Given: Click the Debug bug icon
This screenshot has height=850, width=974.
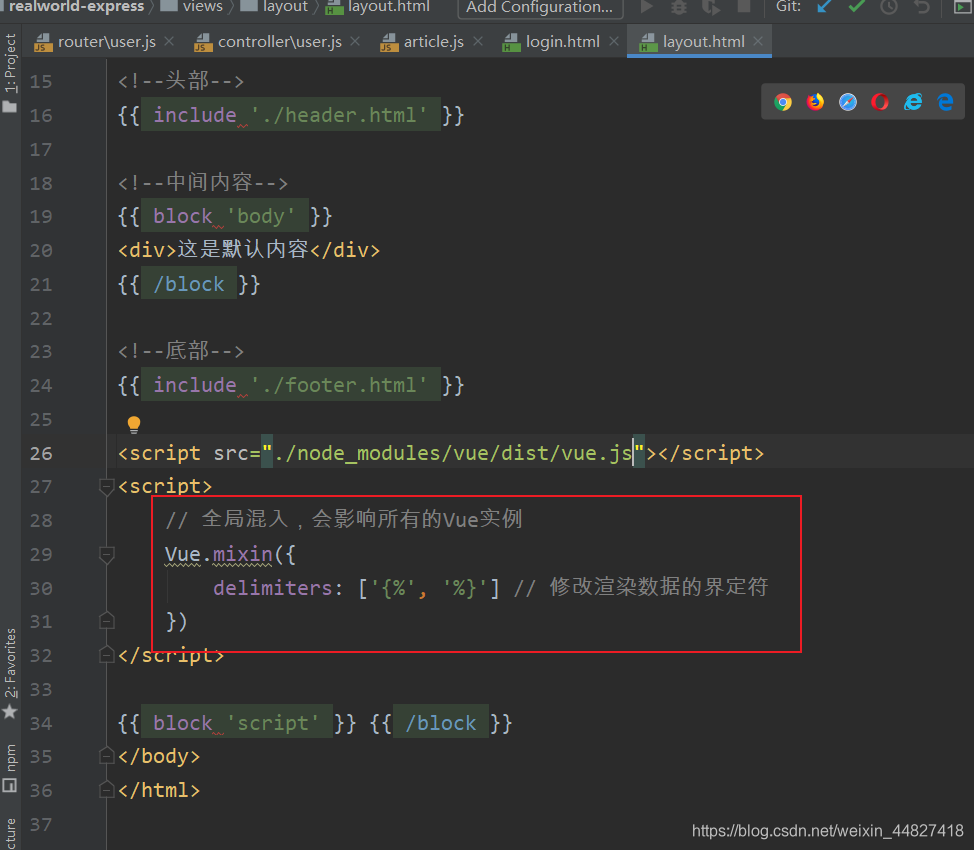Looking at the screenshot, I should pos(679,7).
